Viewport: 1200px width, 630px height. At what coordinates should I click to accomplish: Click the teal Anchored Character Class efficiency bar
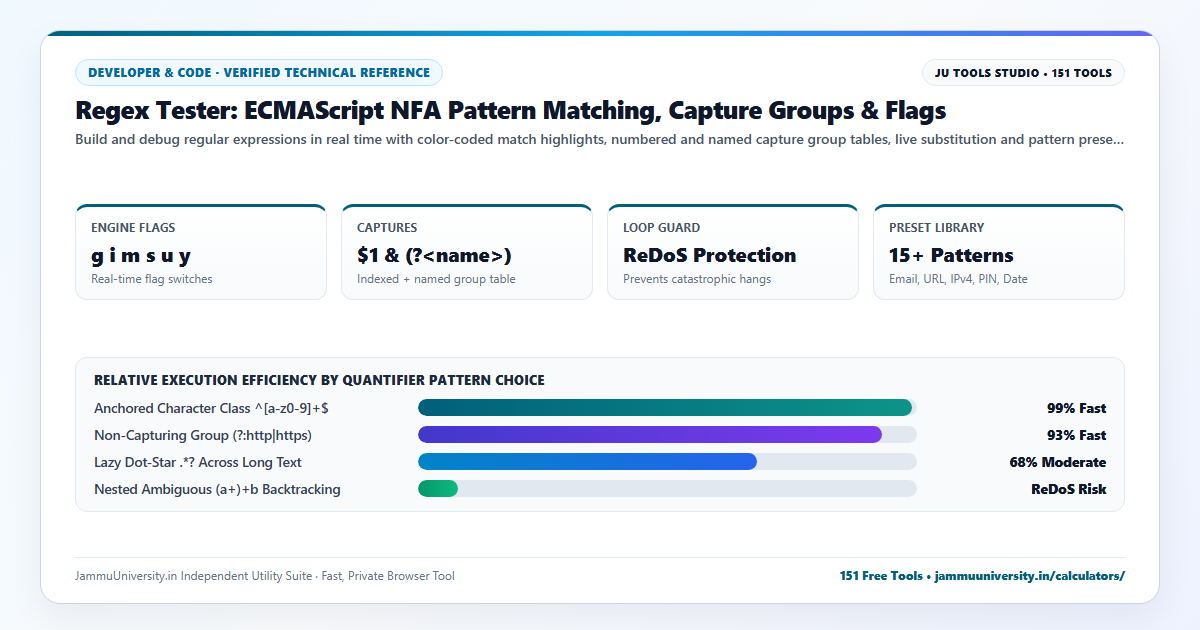click(x=665, y=408)
